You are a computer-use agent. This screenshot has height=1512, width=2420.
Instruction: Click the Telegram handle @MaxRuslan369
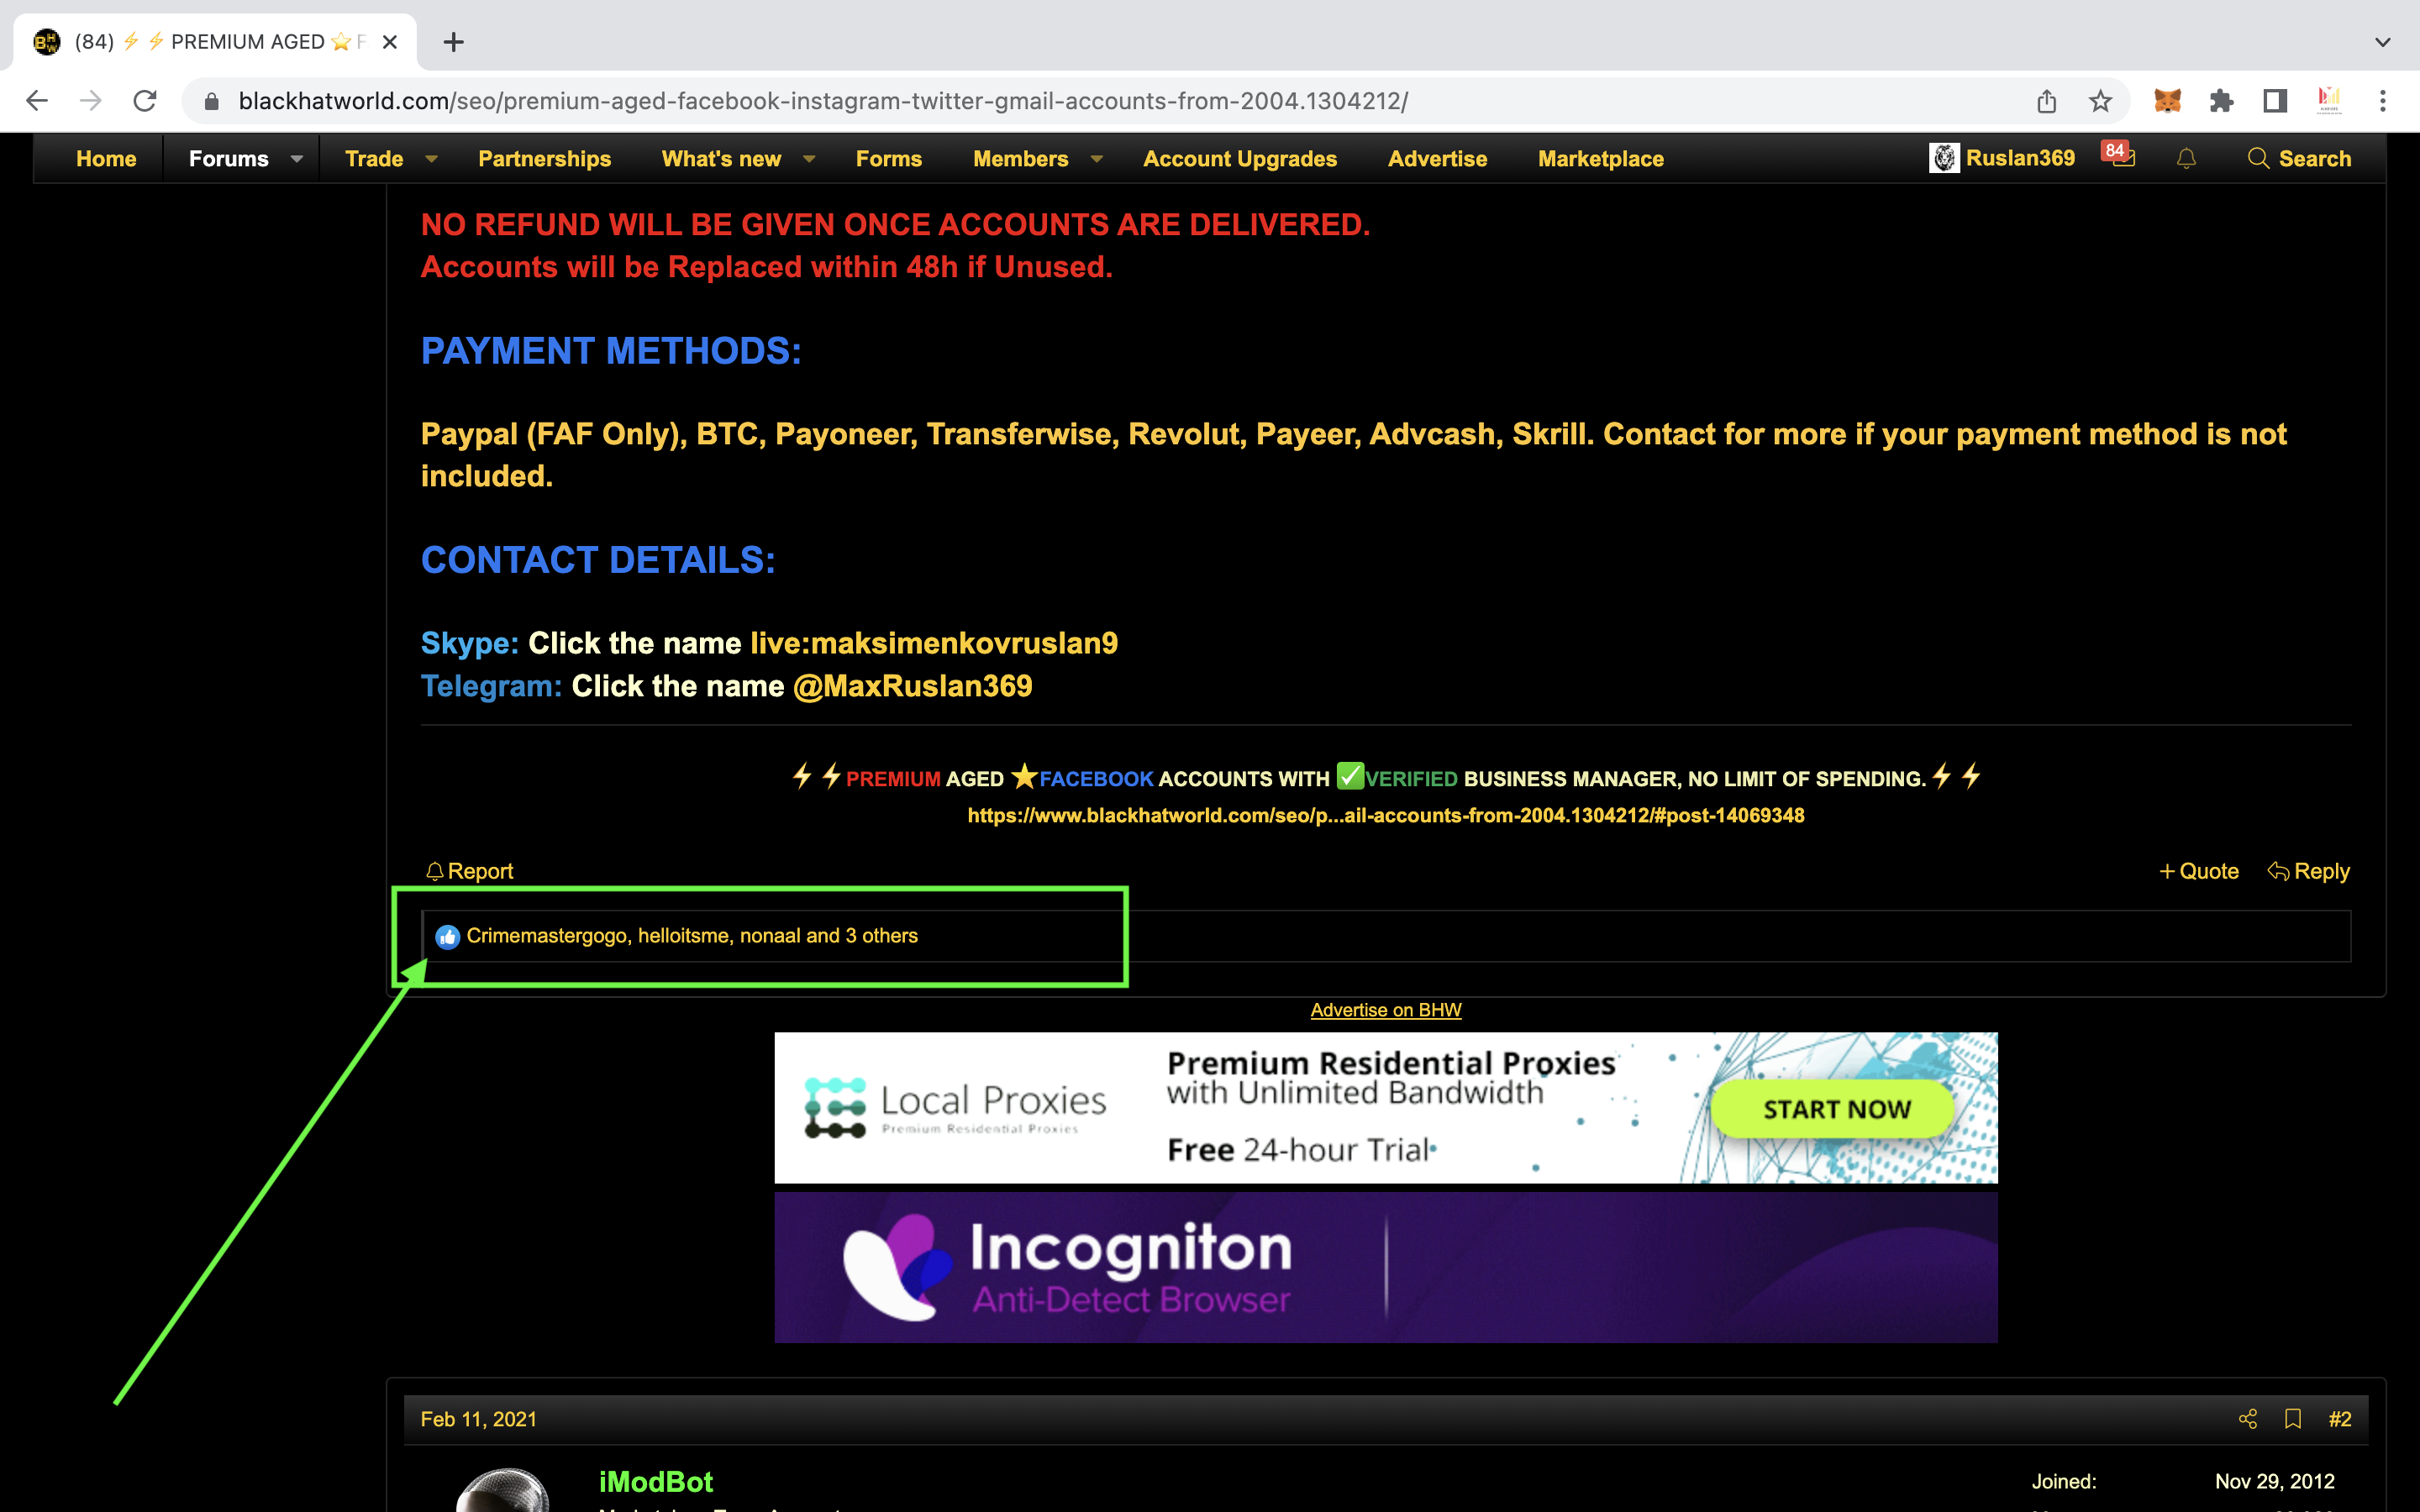(912, 686)
